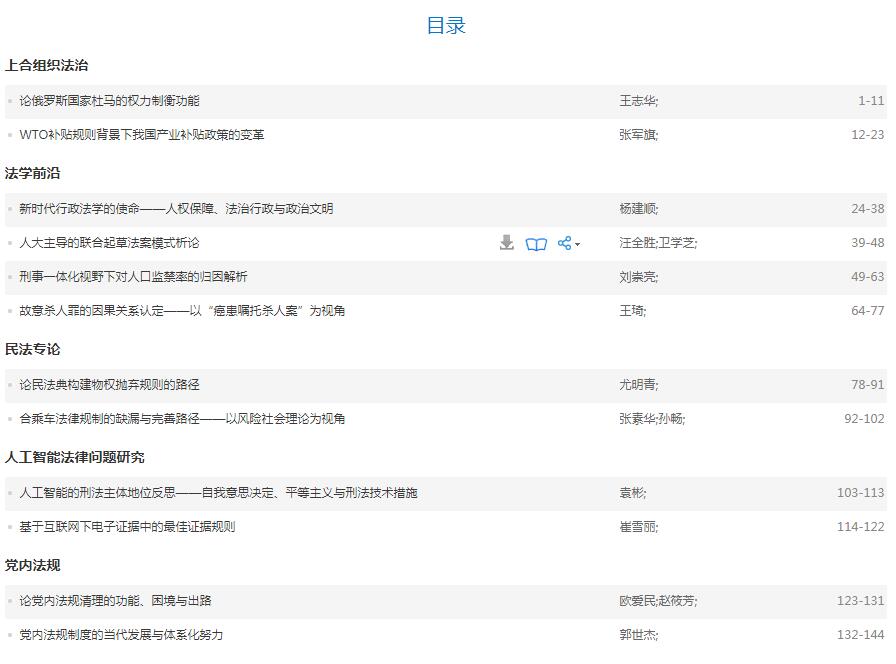Open article 论党内法规清理的功能、困境与出路
896x664 pixels.
(x=115, y=601)
